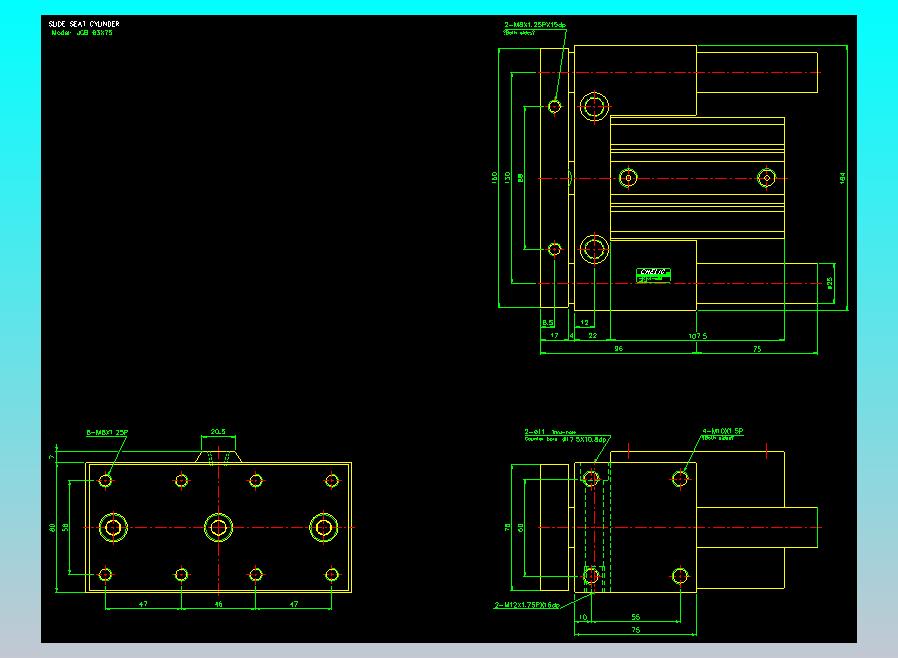This screenshot has height=658, width=898.
Task: Select the 2-ø11 thru-hole callout
Action: 550,432
